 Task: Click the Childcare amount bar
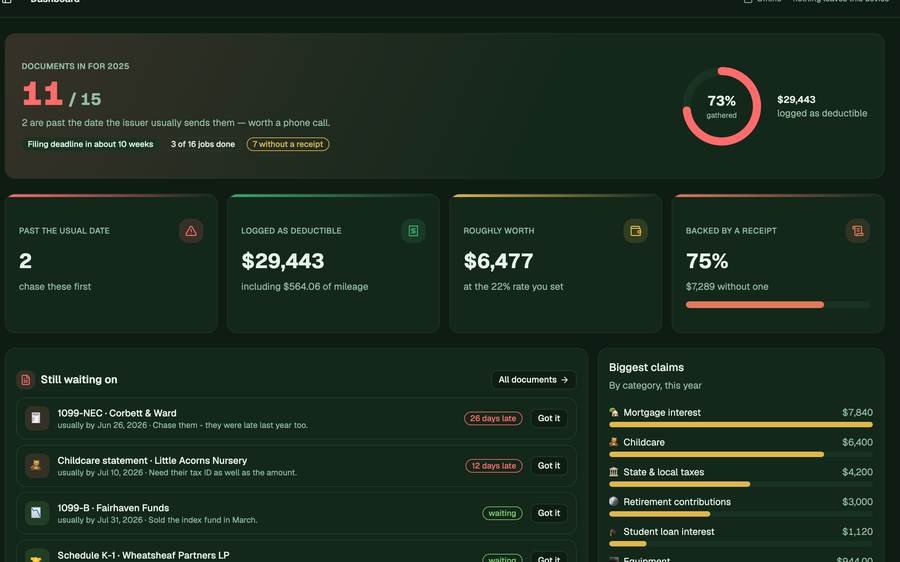740,455
